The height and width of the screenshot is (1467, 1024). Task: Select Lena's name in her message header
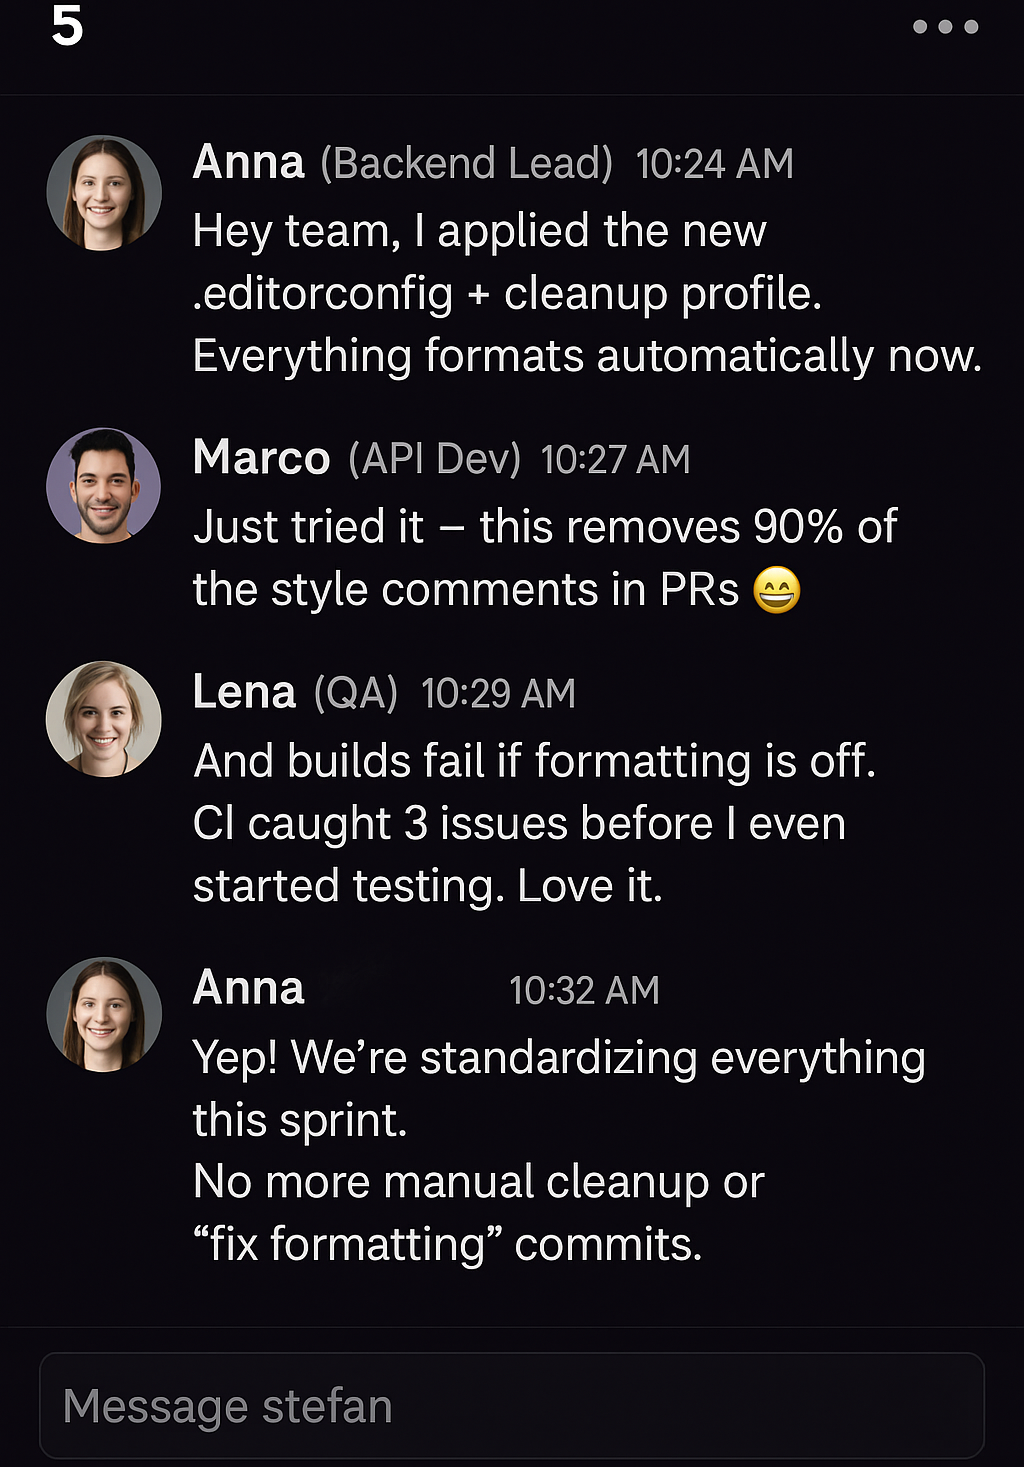(243, 690)
